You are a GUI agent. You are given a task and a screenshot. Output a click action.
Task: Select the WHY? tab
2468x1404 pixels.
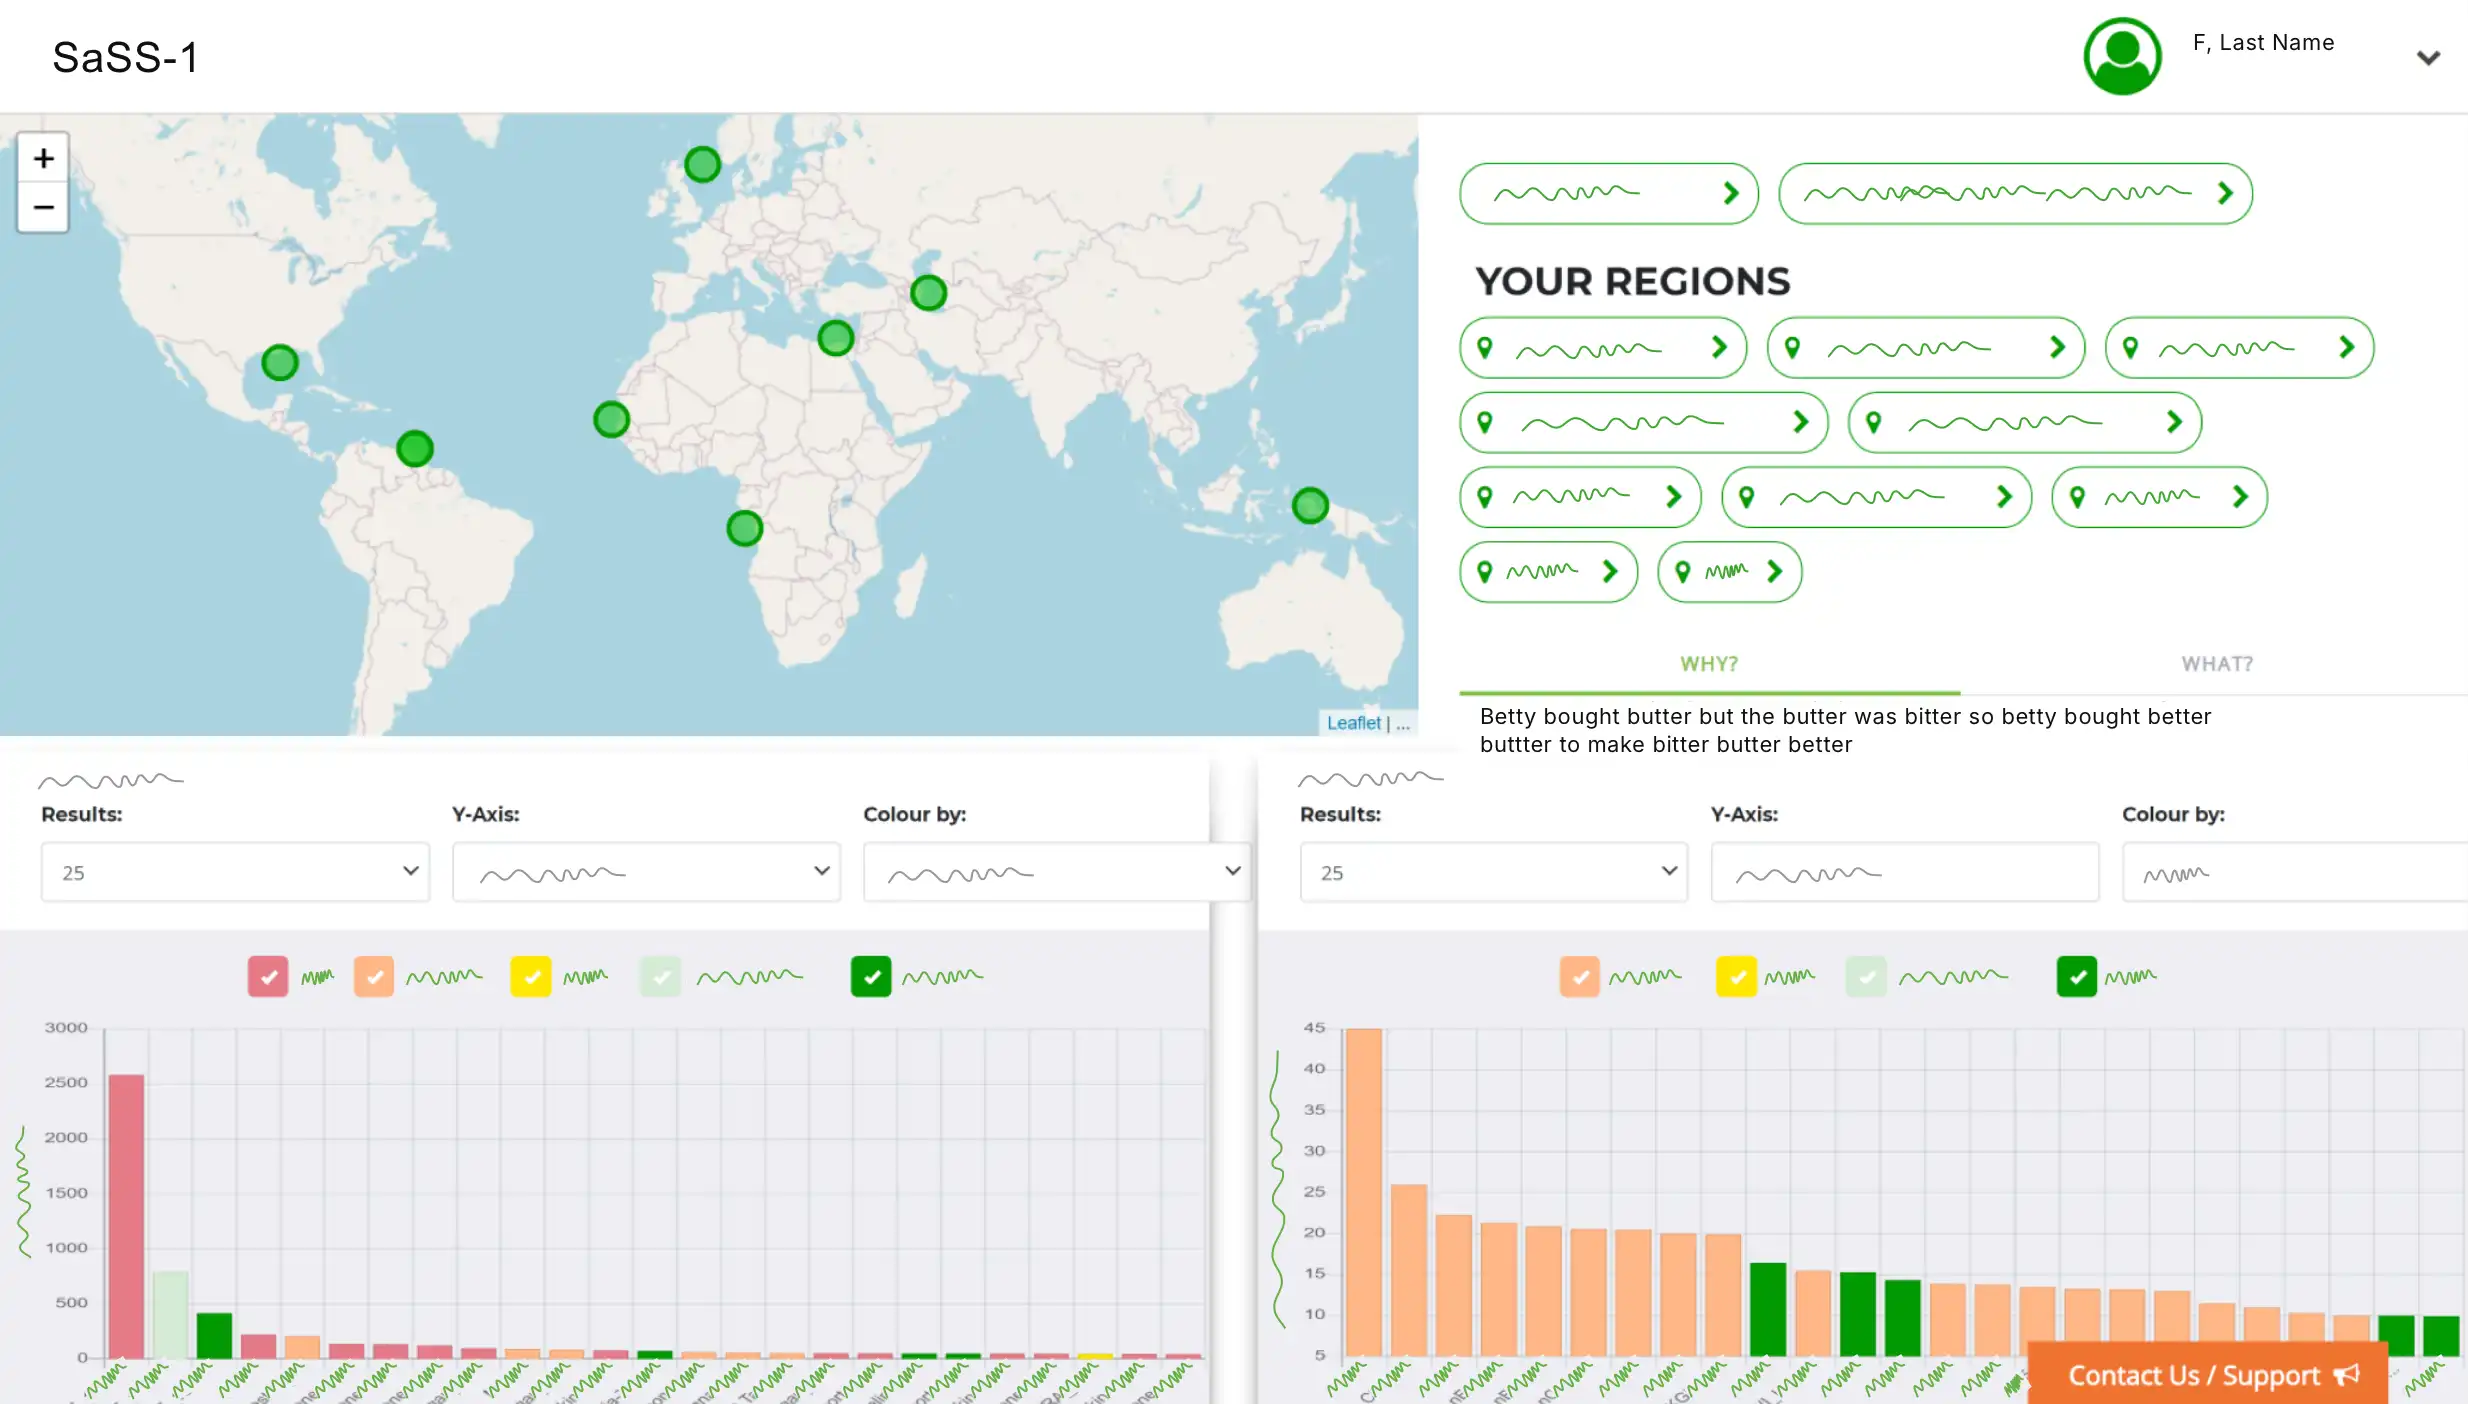1708,663
